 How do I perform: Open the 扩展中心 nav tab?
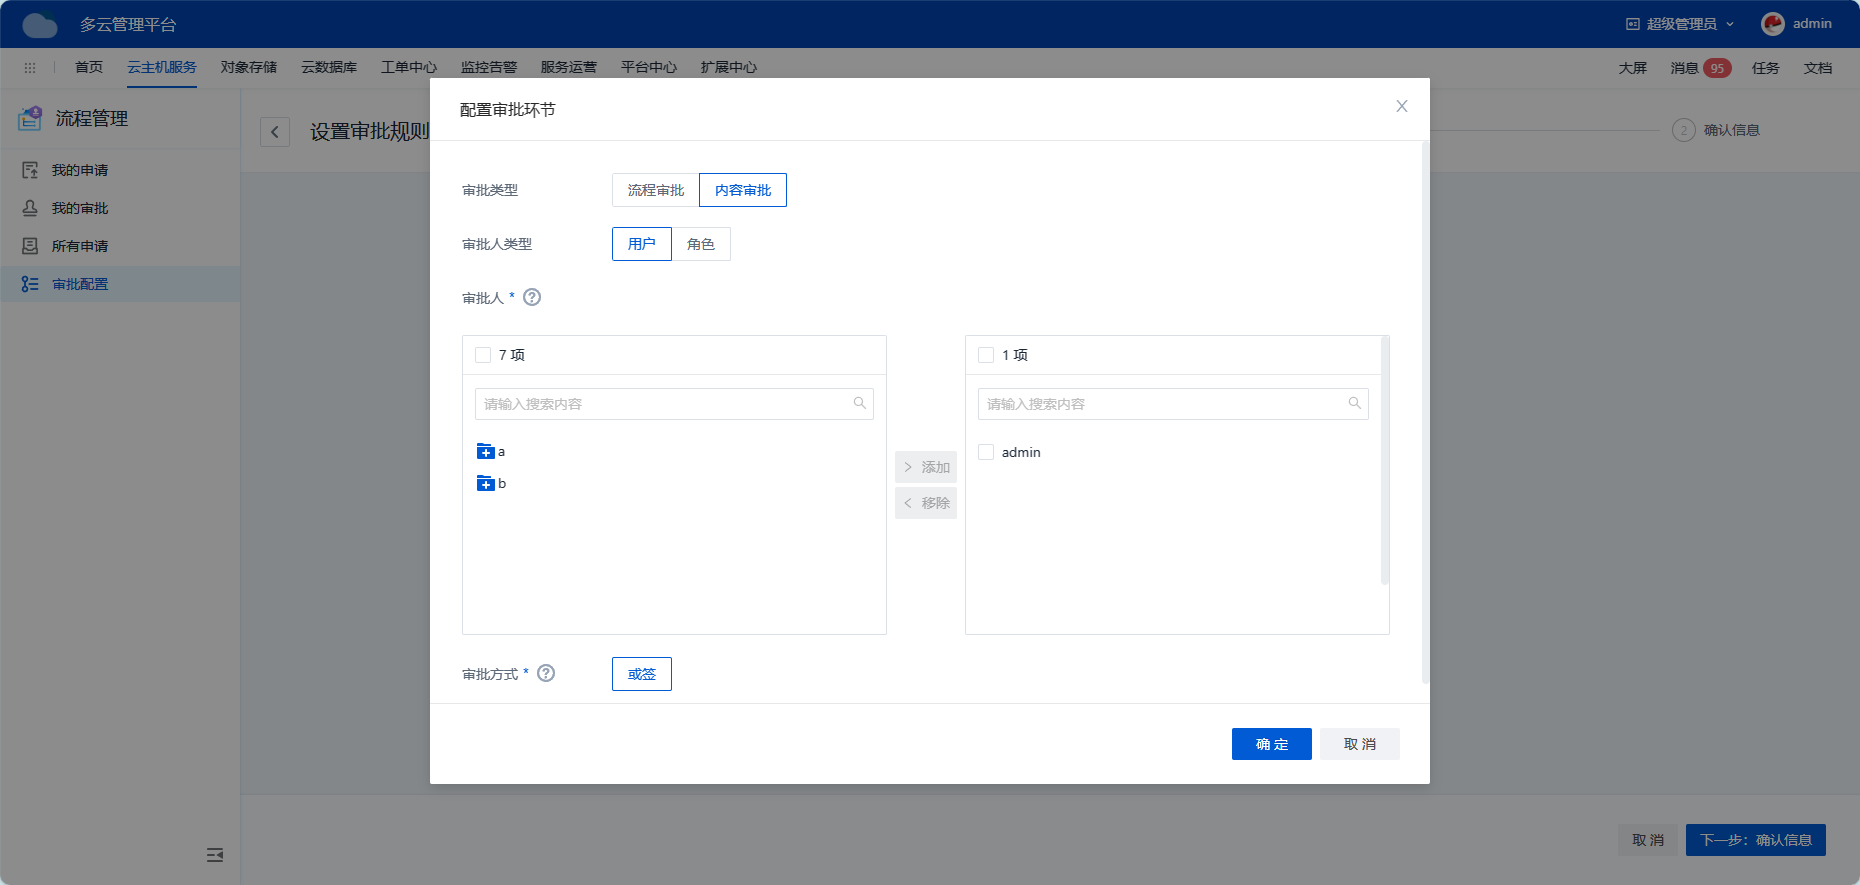[729, 67]
